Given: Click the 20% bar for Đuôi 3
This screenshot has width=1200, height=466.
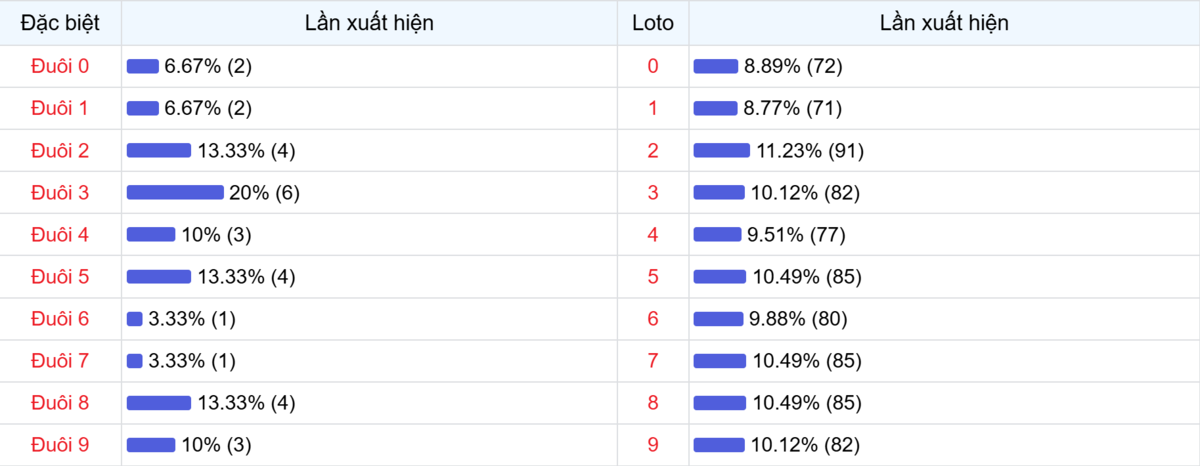Looking at the screenshot, I should 175,193.
